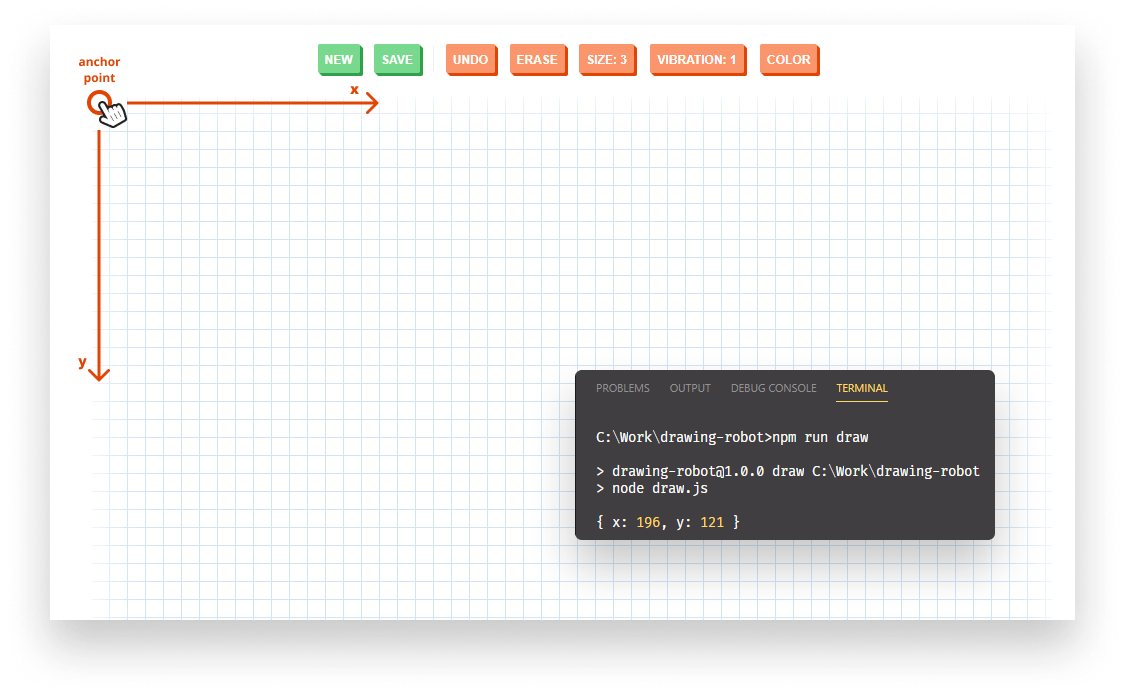This screenshot has width=1125, height=695.
Task: Undo the last stroke with UNDO
Action: pyautogui.click(x=471, y=60)
